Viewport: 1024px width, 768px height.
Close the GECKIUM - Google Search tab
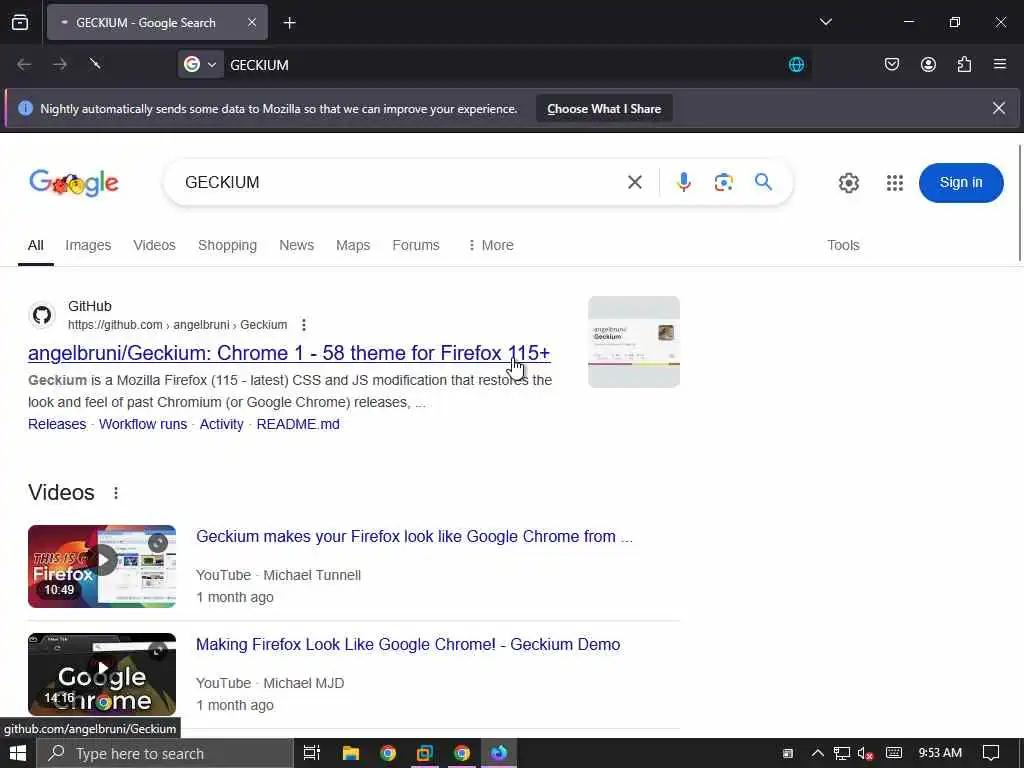click(251, 22)
